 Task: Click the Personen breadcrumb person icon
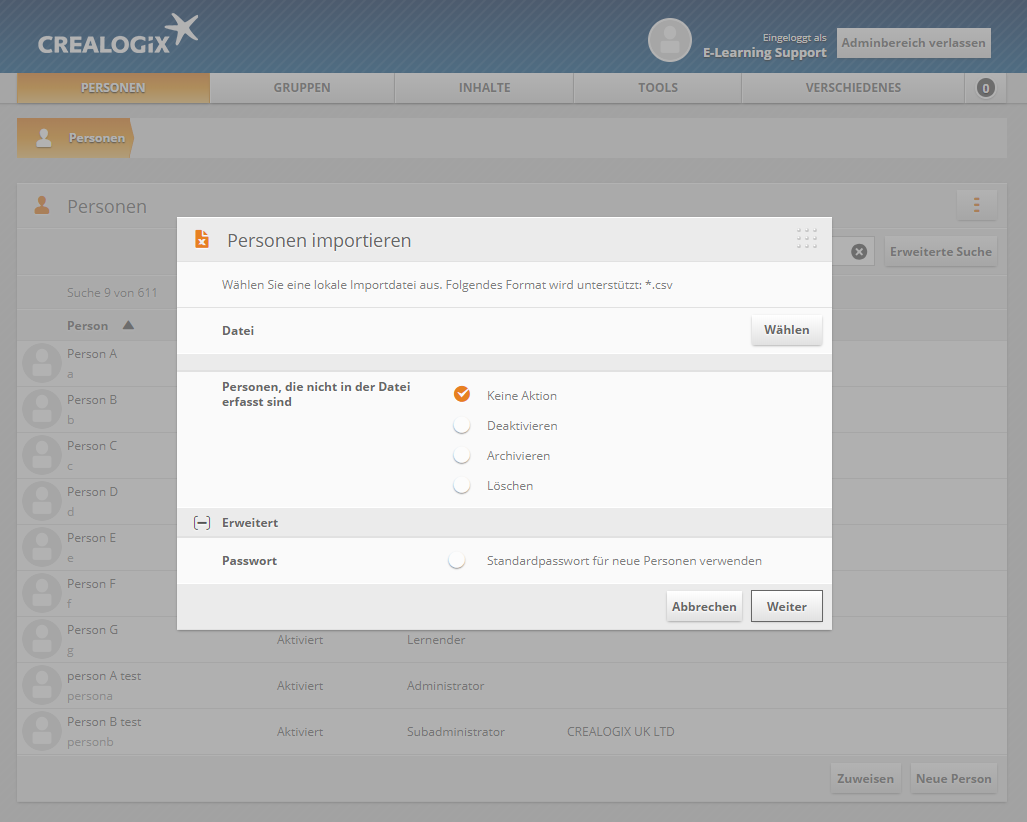point(44,138)
